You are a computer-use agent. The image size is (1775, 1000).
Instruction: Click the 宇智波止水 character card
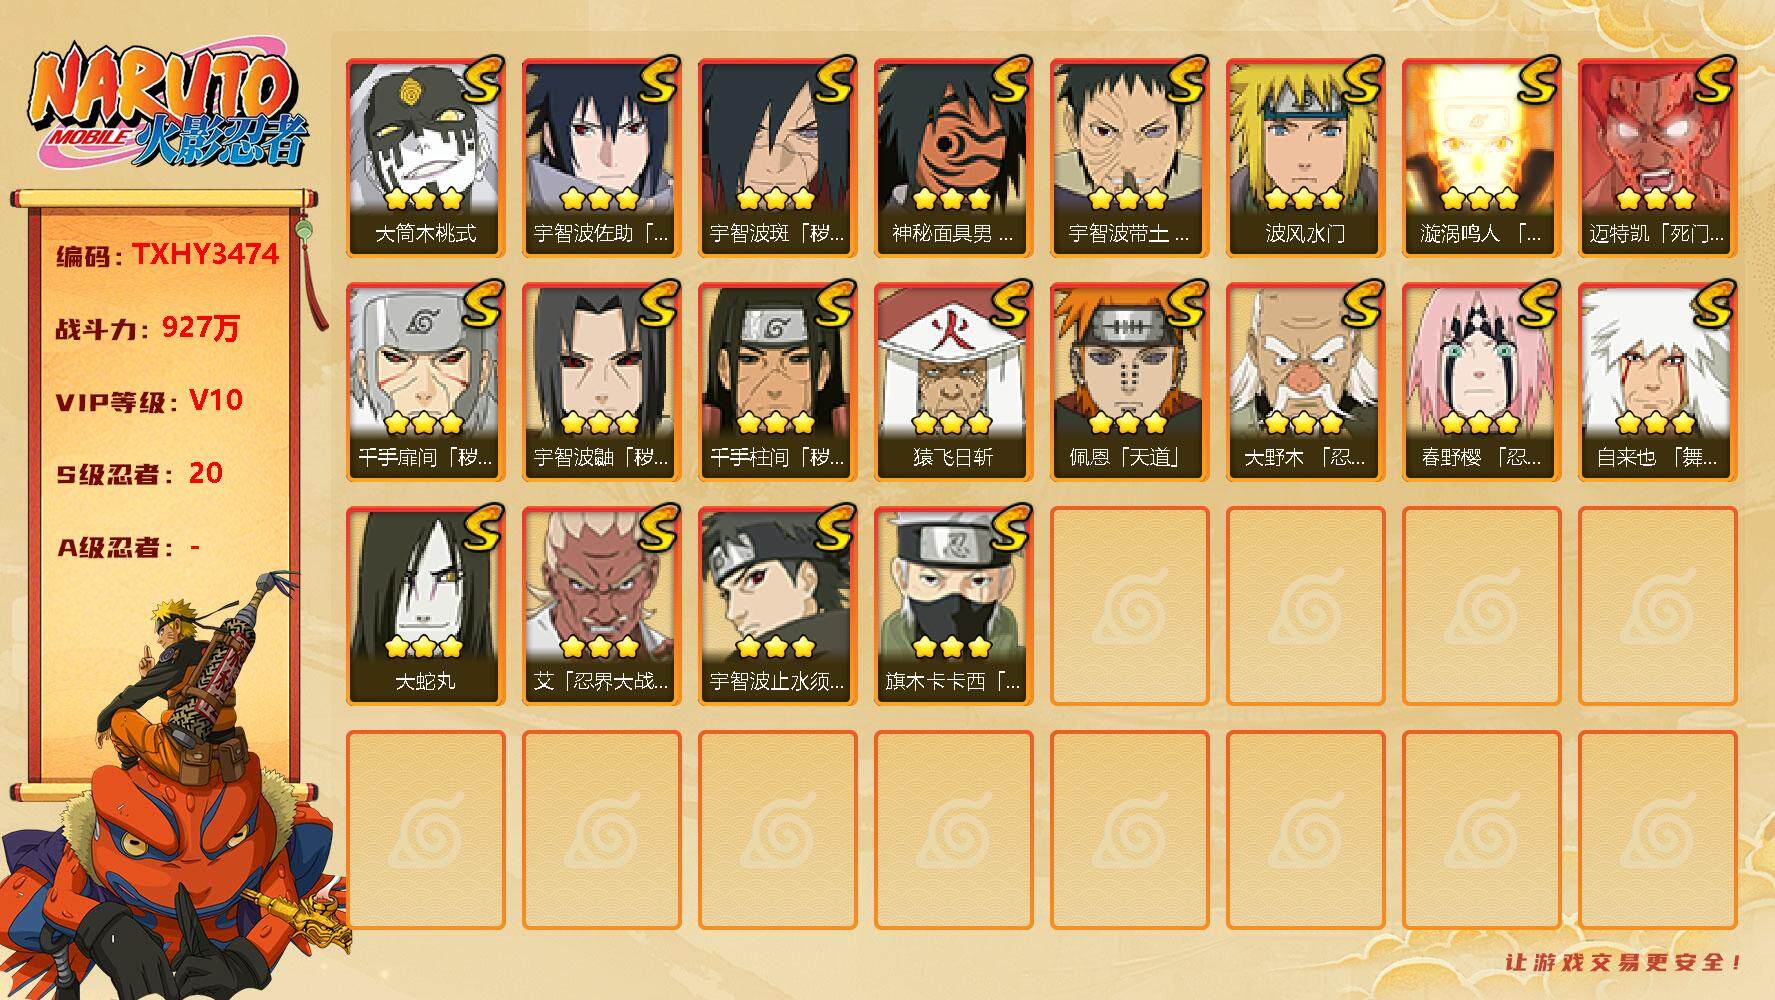pyautogui.click(x=778, y=606)
